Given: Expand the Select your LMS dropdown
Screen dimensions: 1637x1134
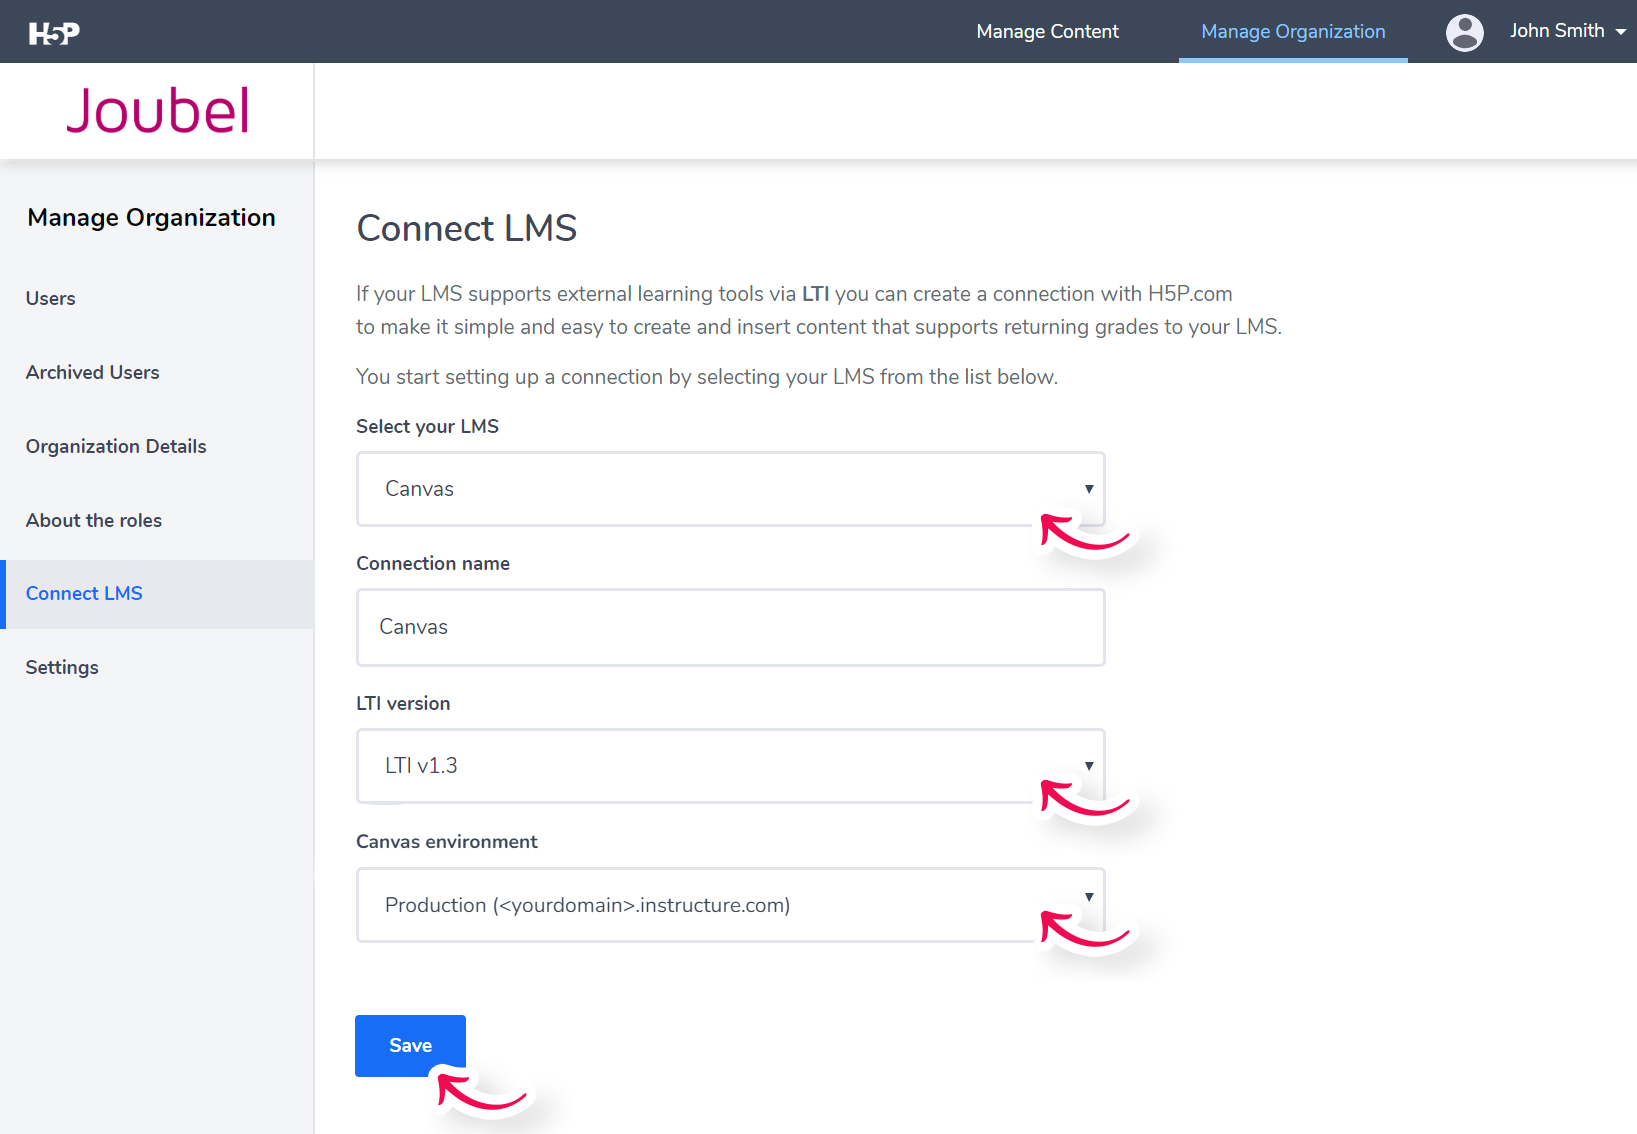Looking at the screenshot, I should click(731, 489).
